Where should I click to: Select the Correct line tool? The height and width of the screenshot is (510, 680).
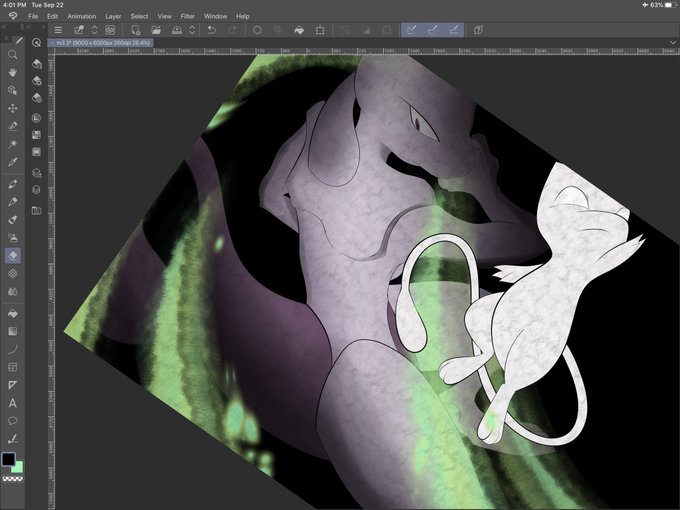point(13,439)
